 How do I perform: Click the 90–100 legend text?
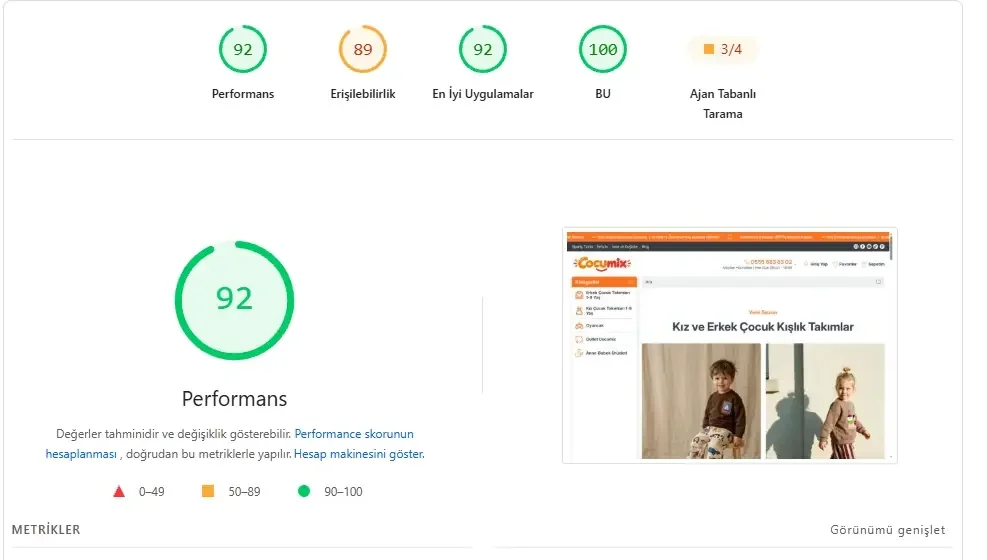[343, 491]
